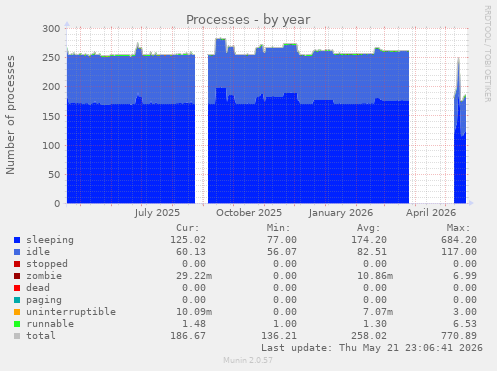Select the 'runnable' legend label
The image size is (497, 371).
click(x=50, y=324)
